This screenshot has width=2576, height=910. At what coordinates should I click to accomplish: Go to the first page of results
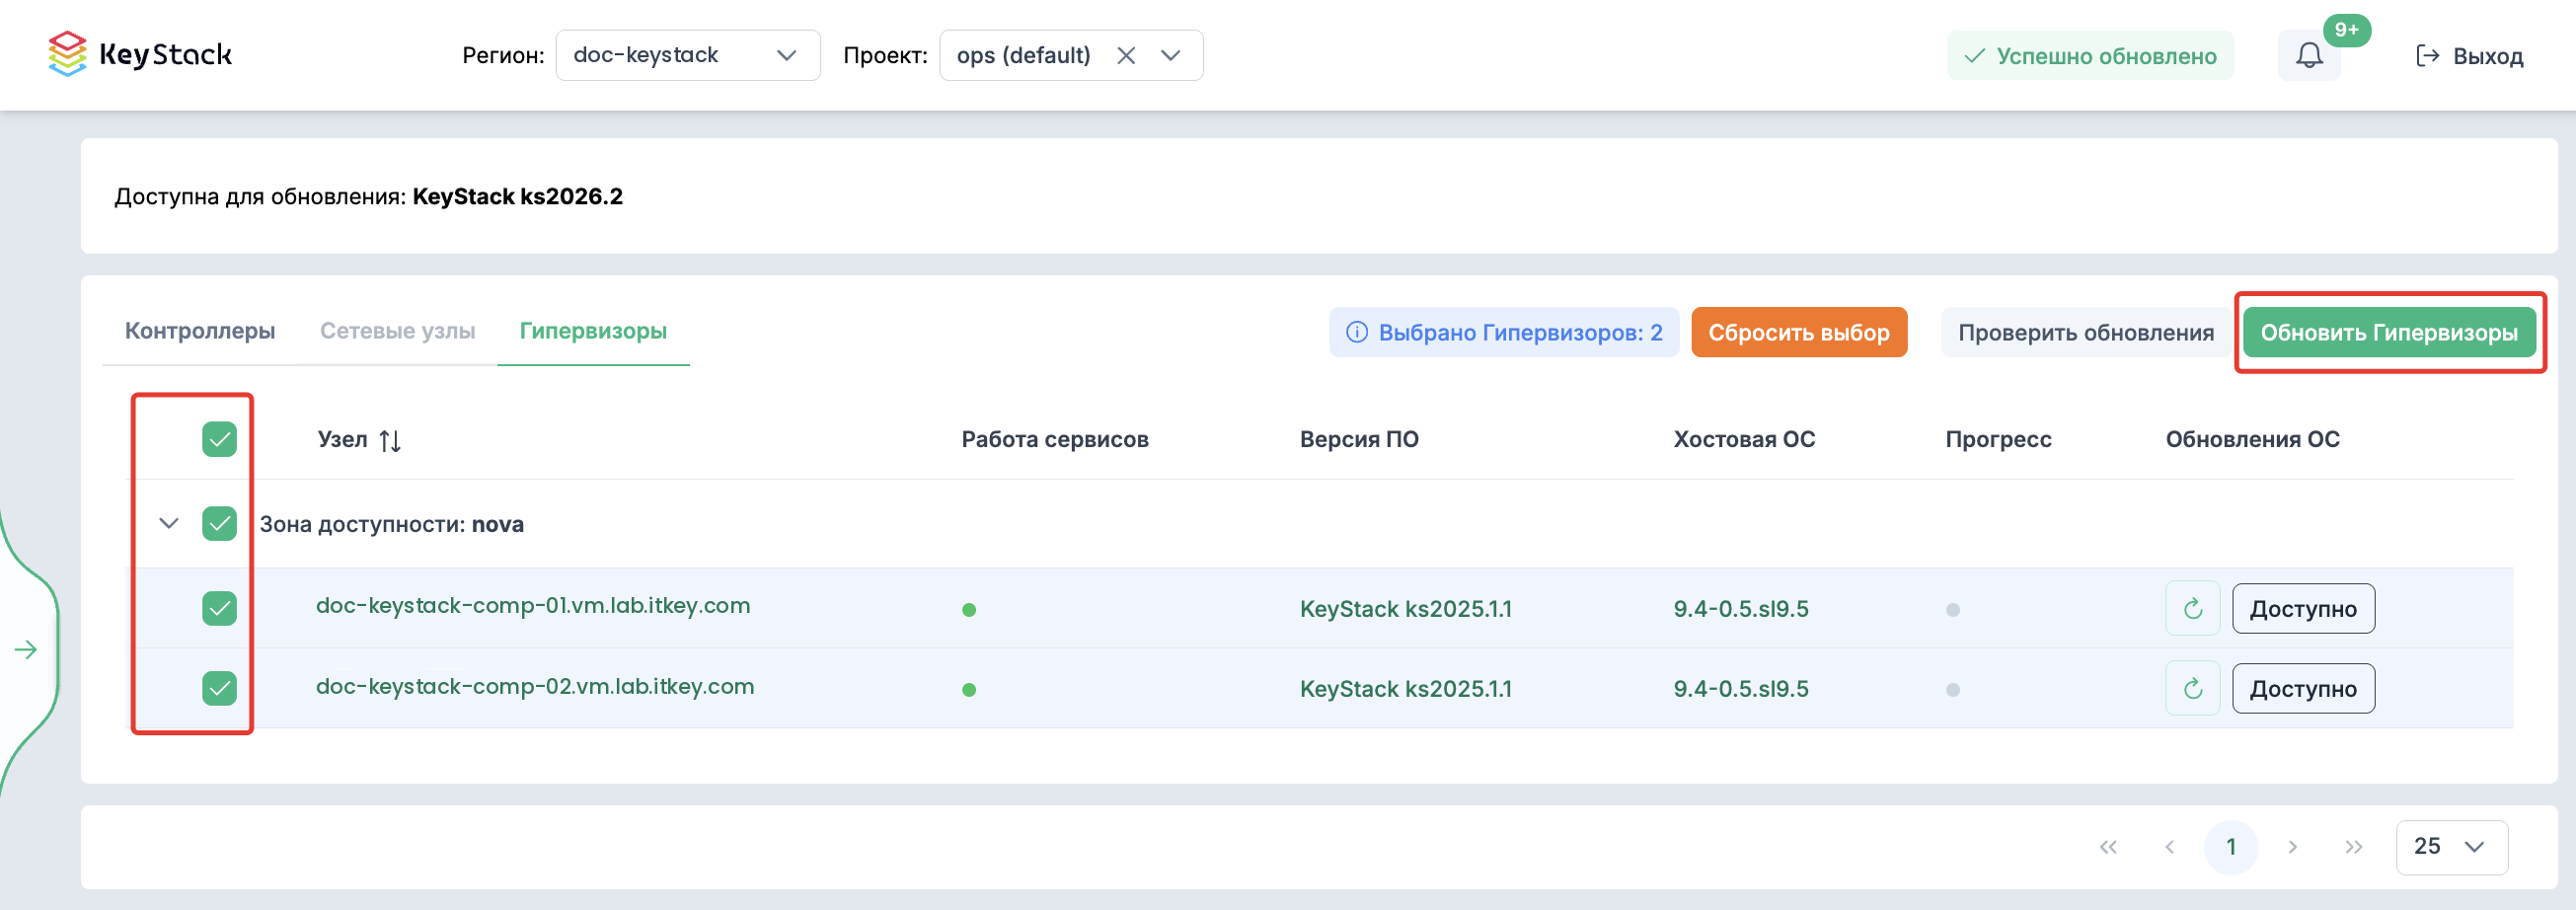(2108, 848)
